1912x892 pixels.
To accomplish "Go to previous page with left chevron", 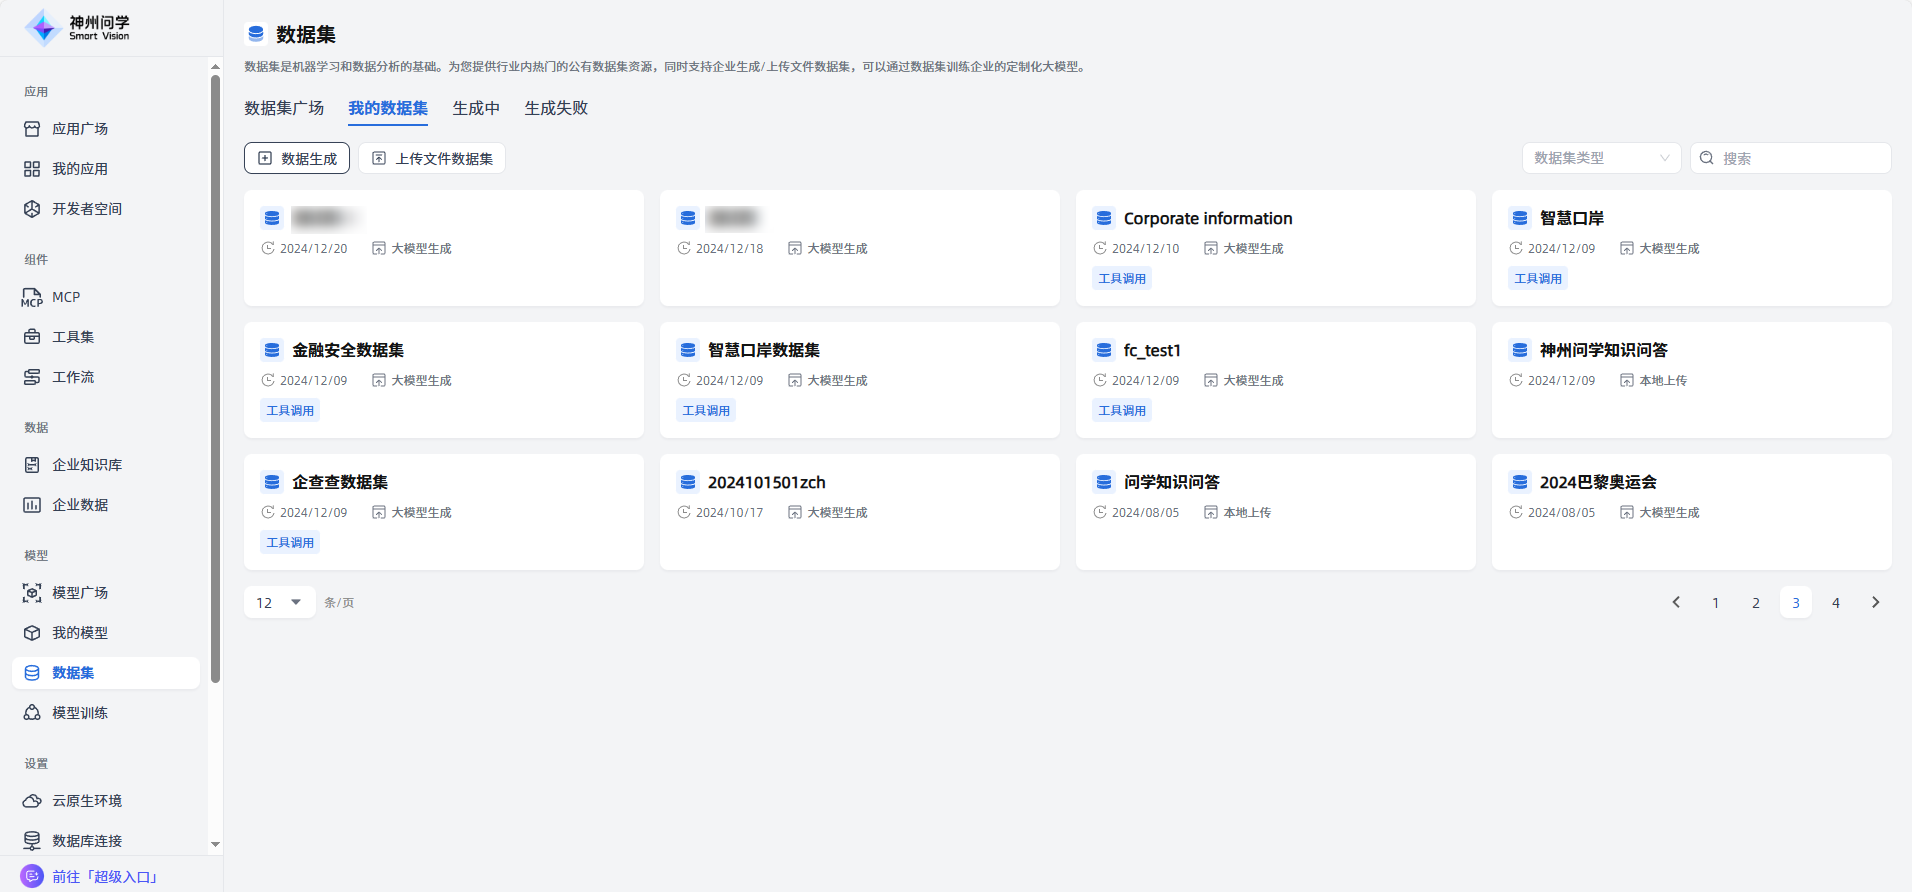I will (x=1676, y=602).
